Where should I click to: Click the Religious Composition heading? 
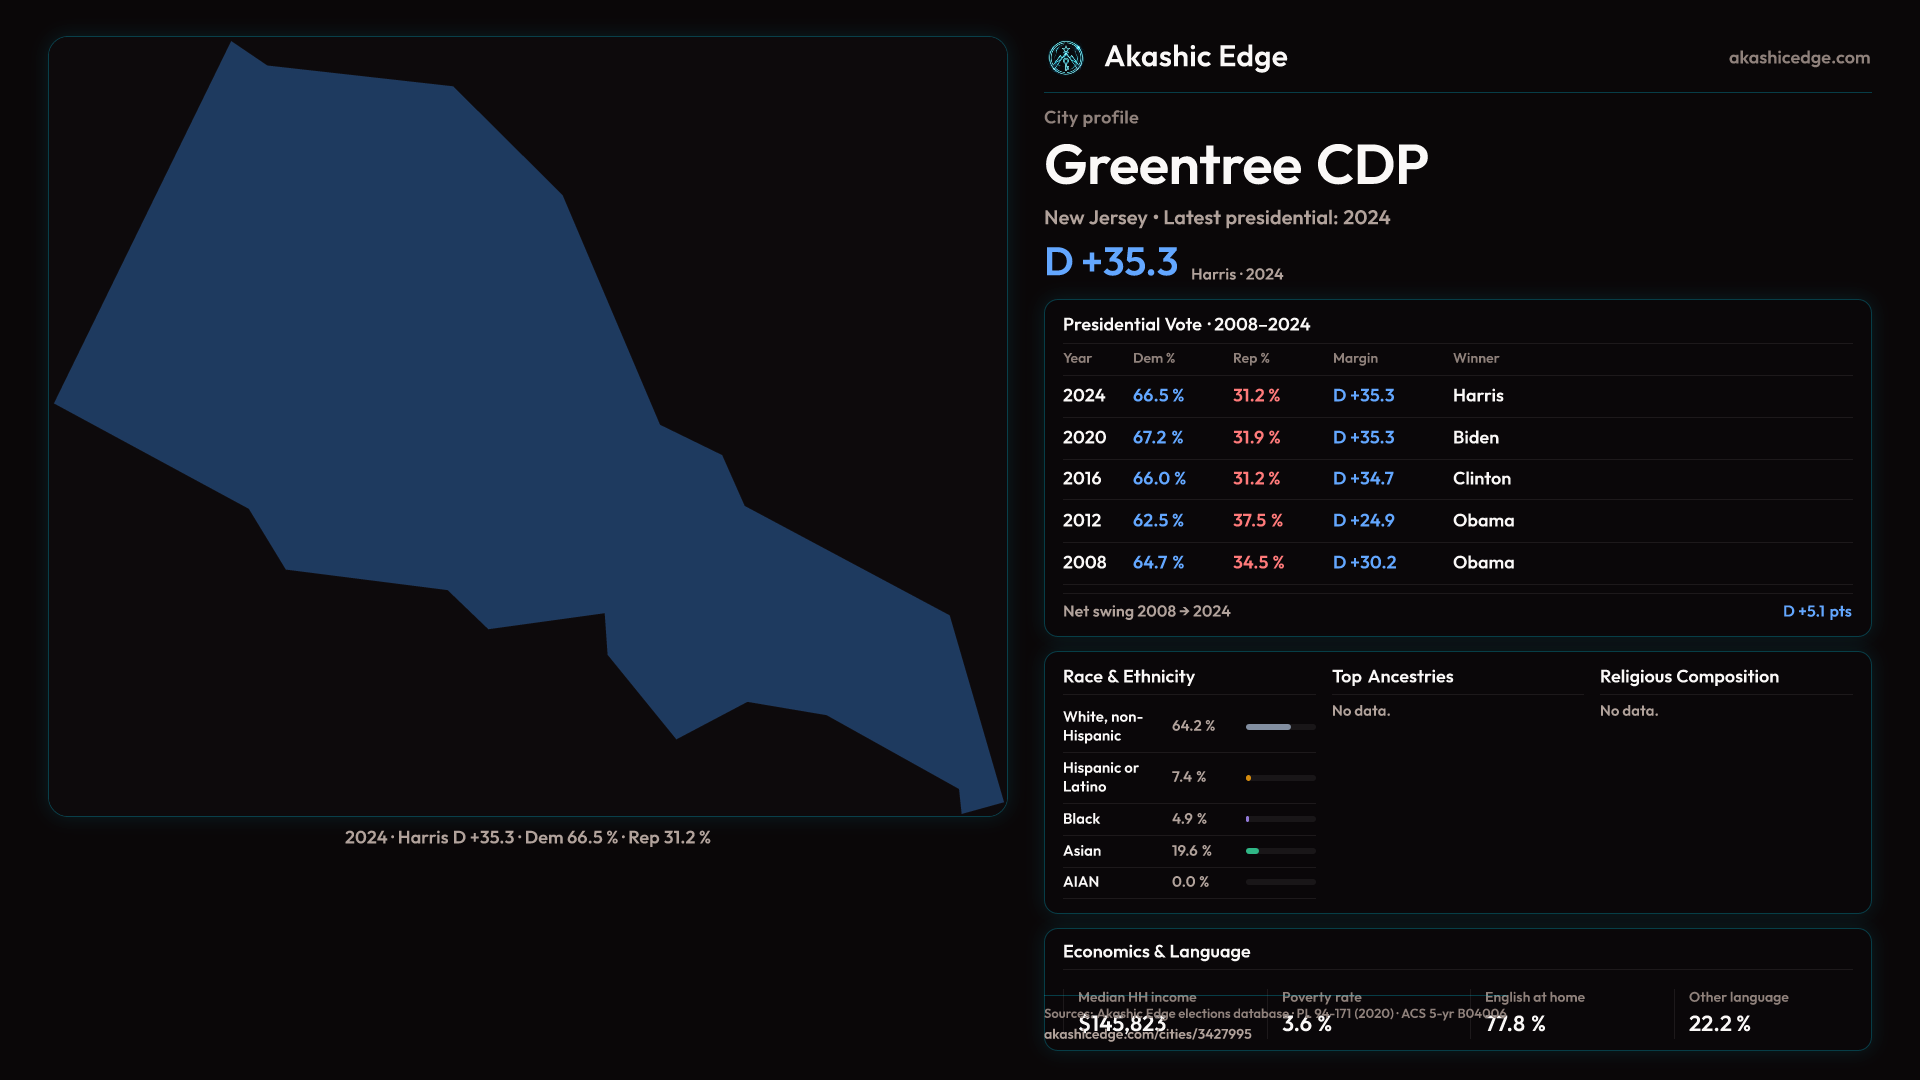tap(1688, 677)
